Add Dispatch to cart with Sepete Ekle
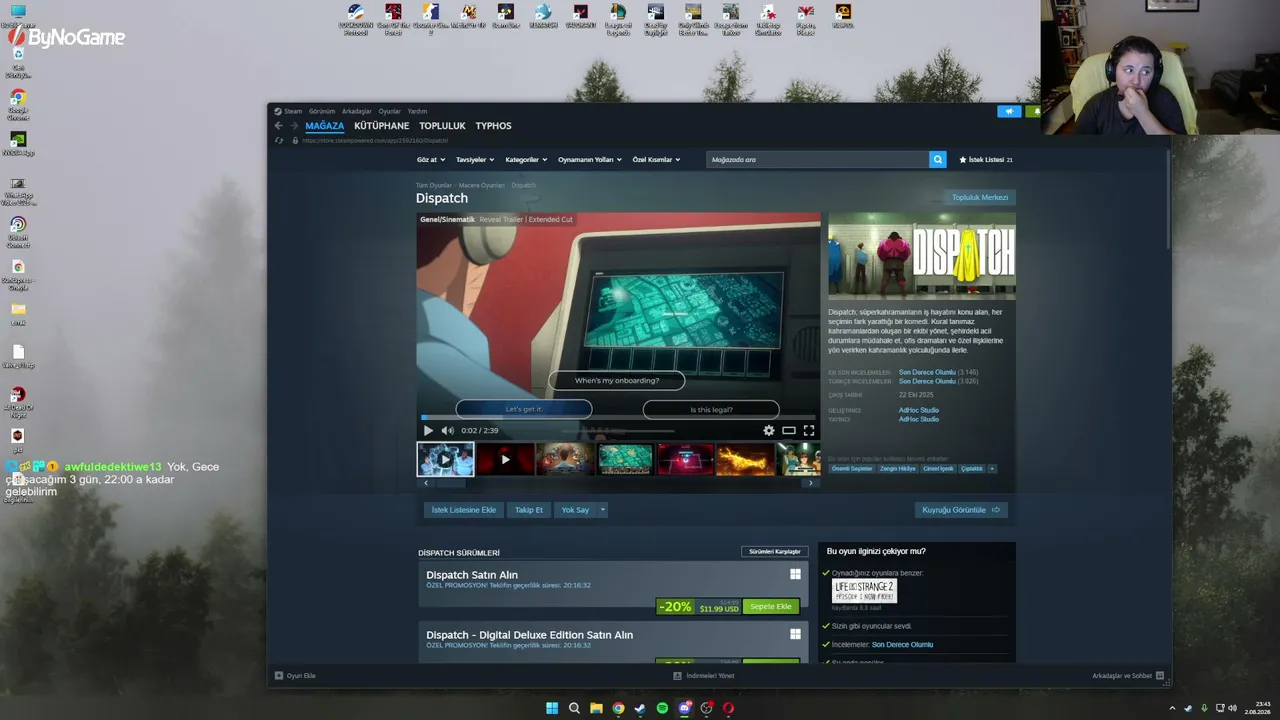1280x720 pixels. (x=771, y=607)
